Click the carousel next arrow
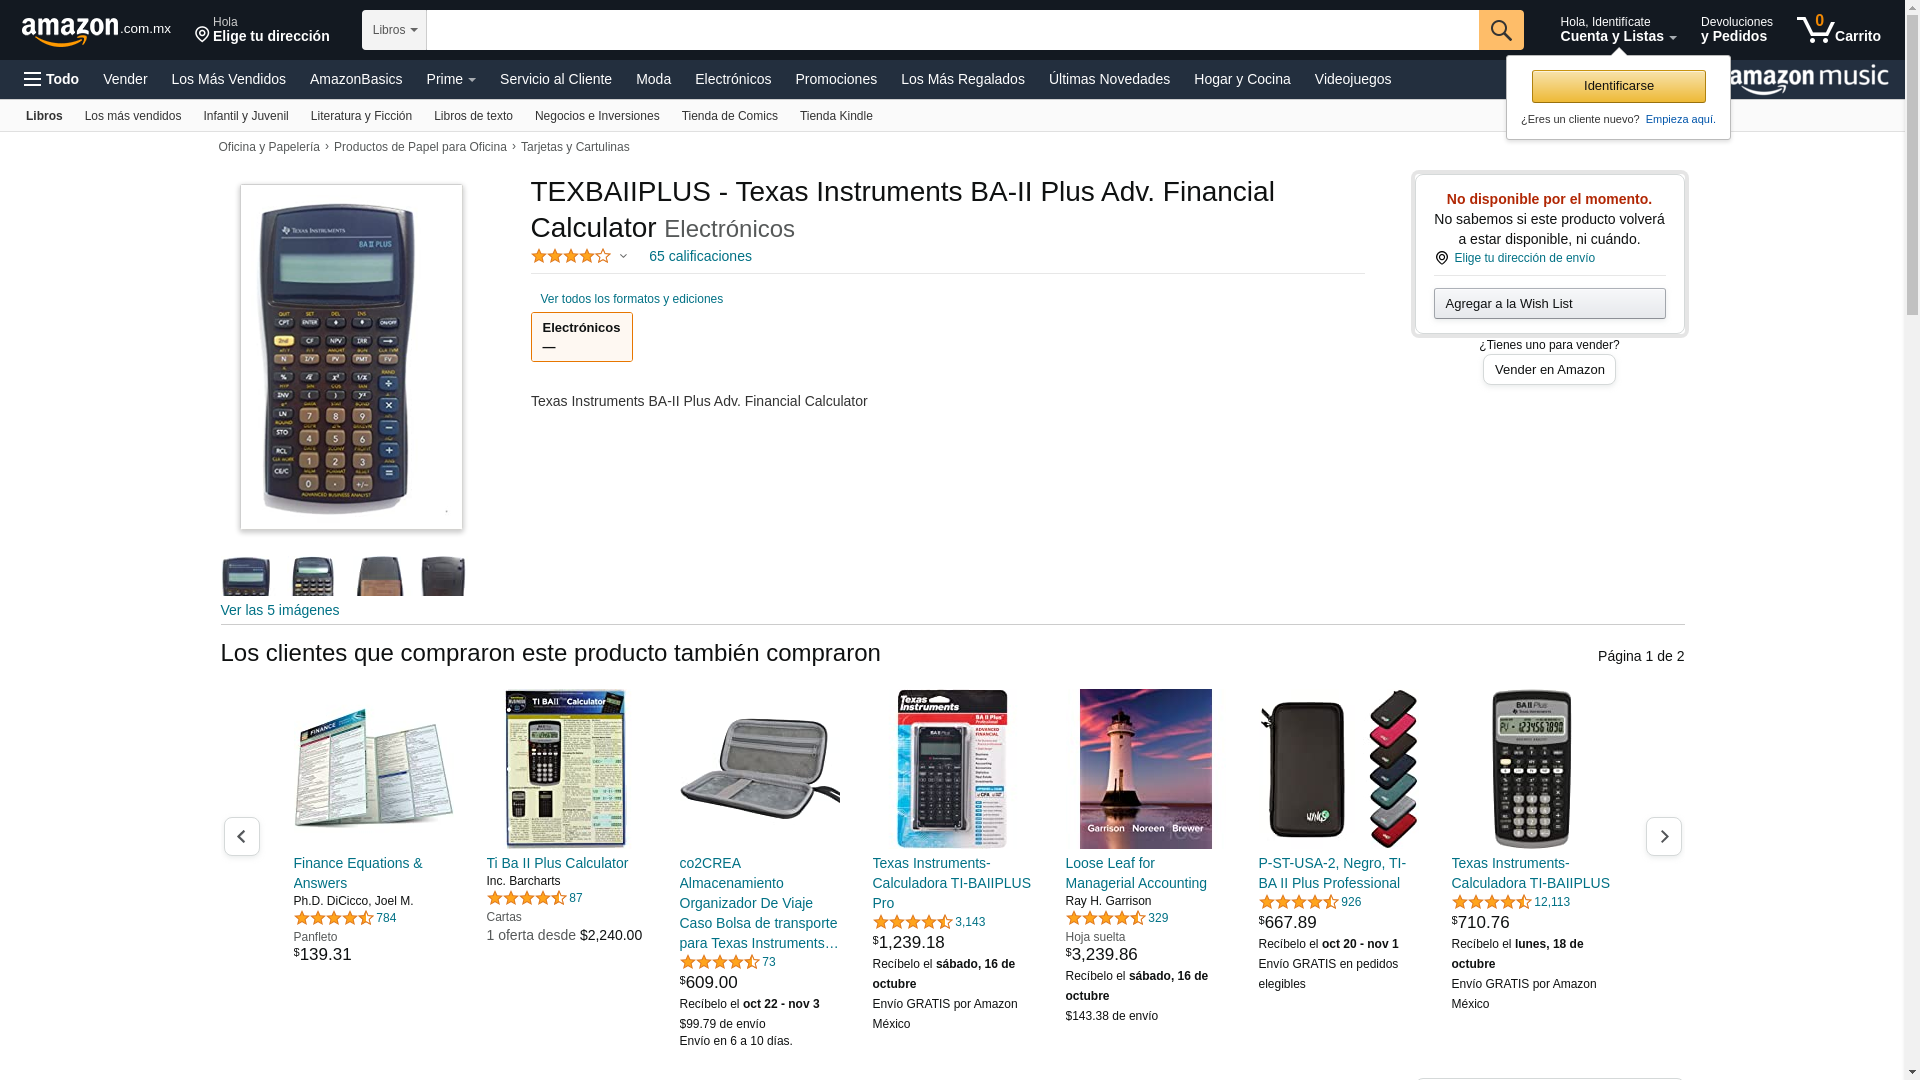1920x1080 pixels. [1663, 836]
